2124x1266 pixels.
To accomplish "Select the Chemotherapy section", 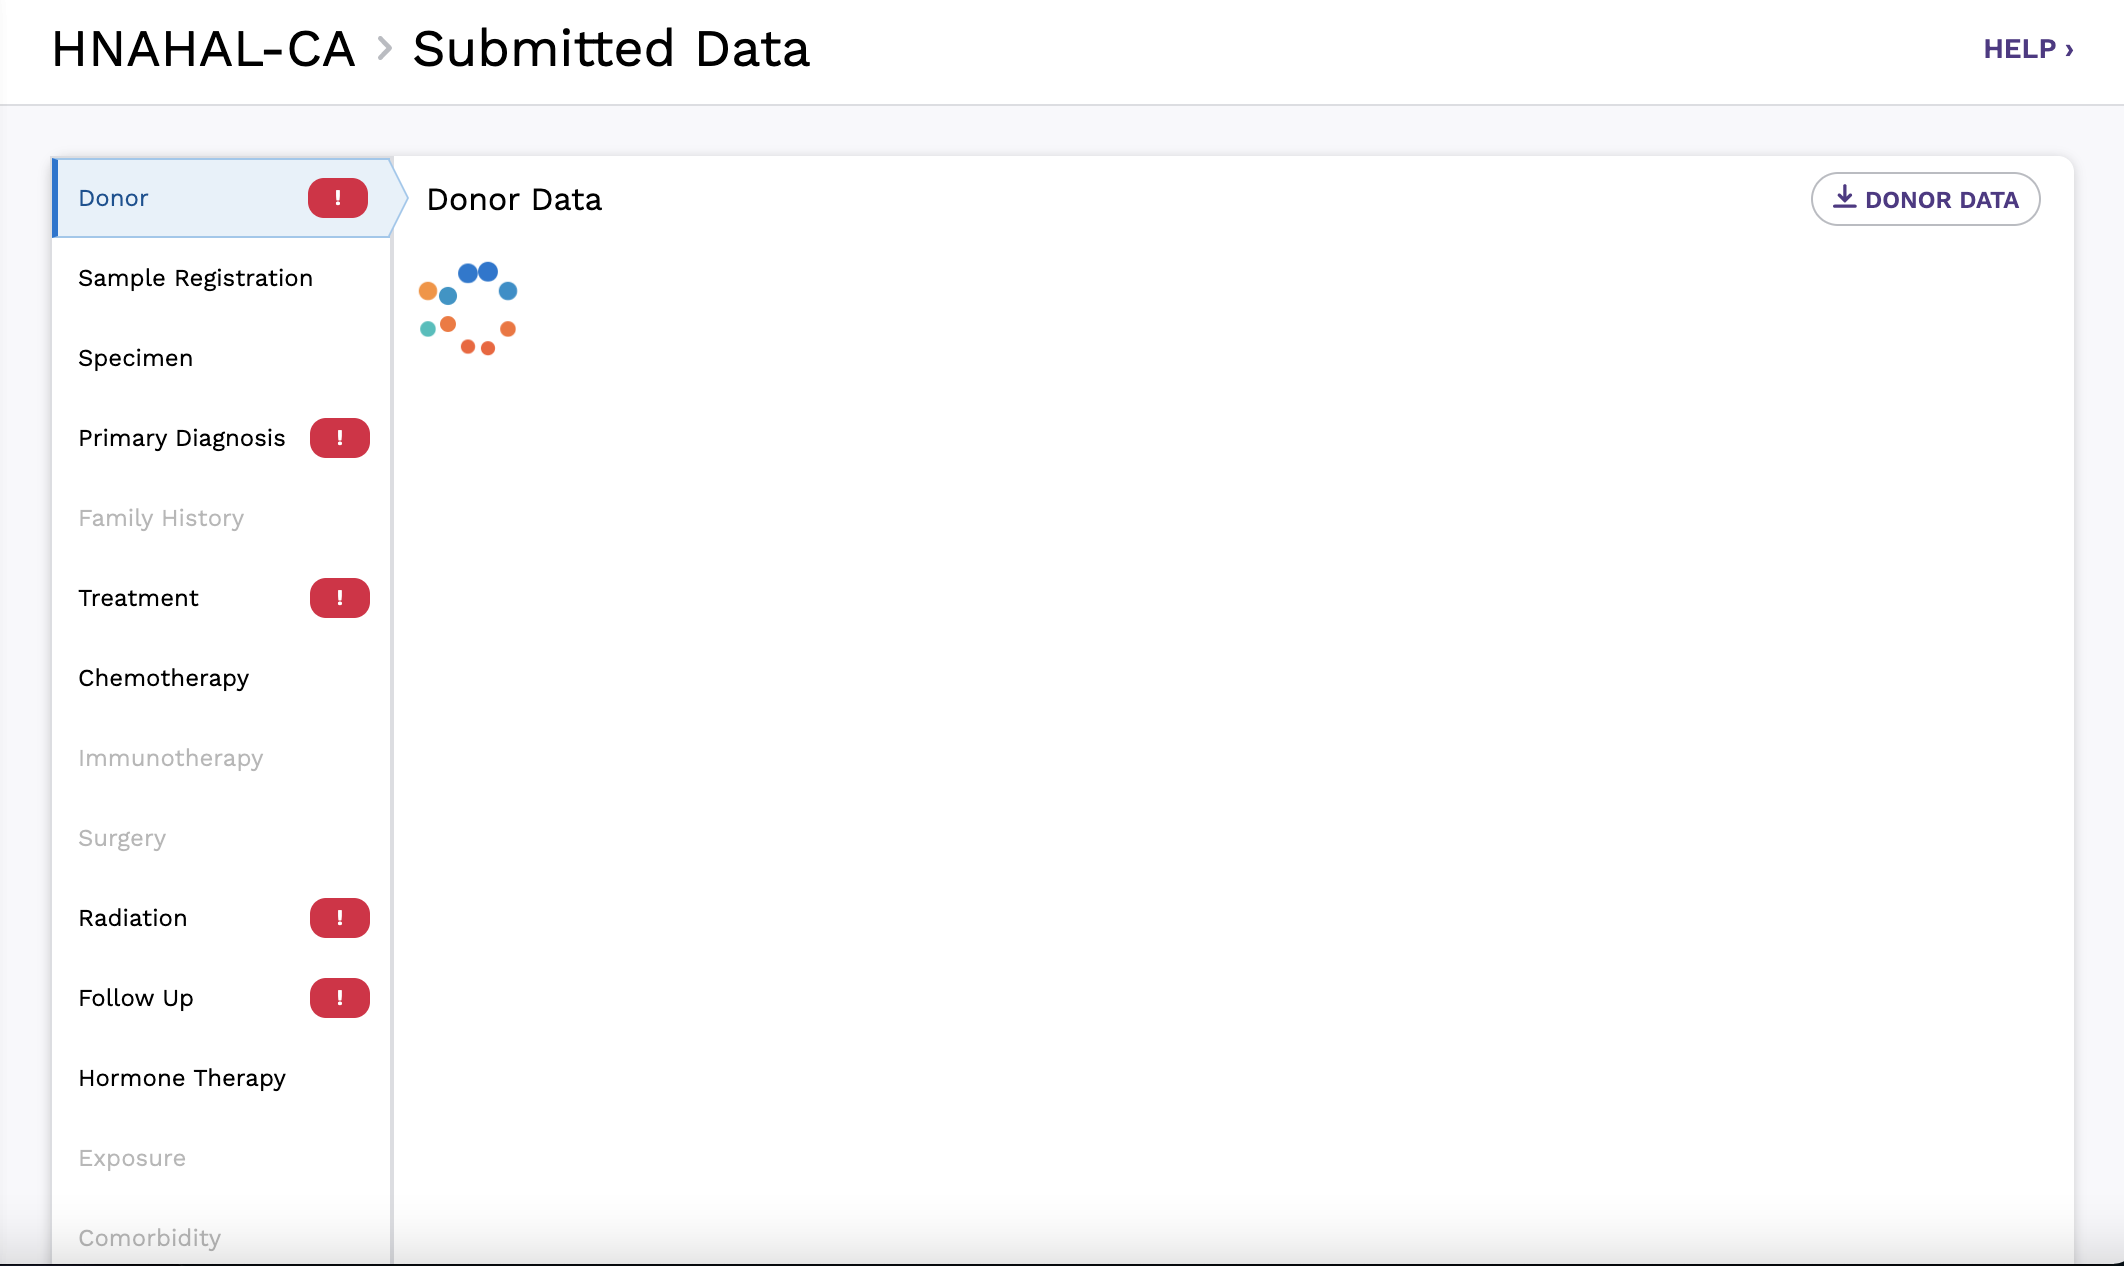I will click(163, 677).
